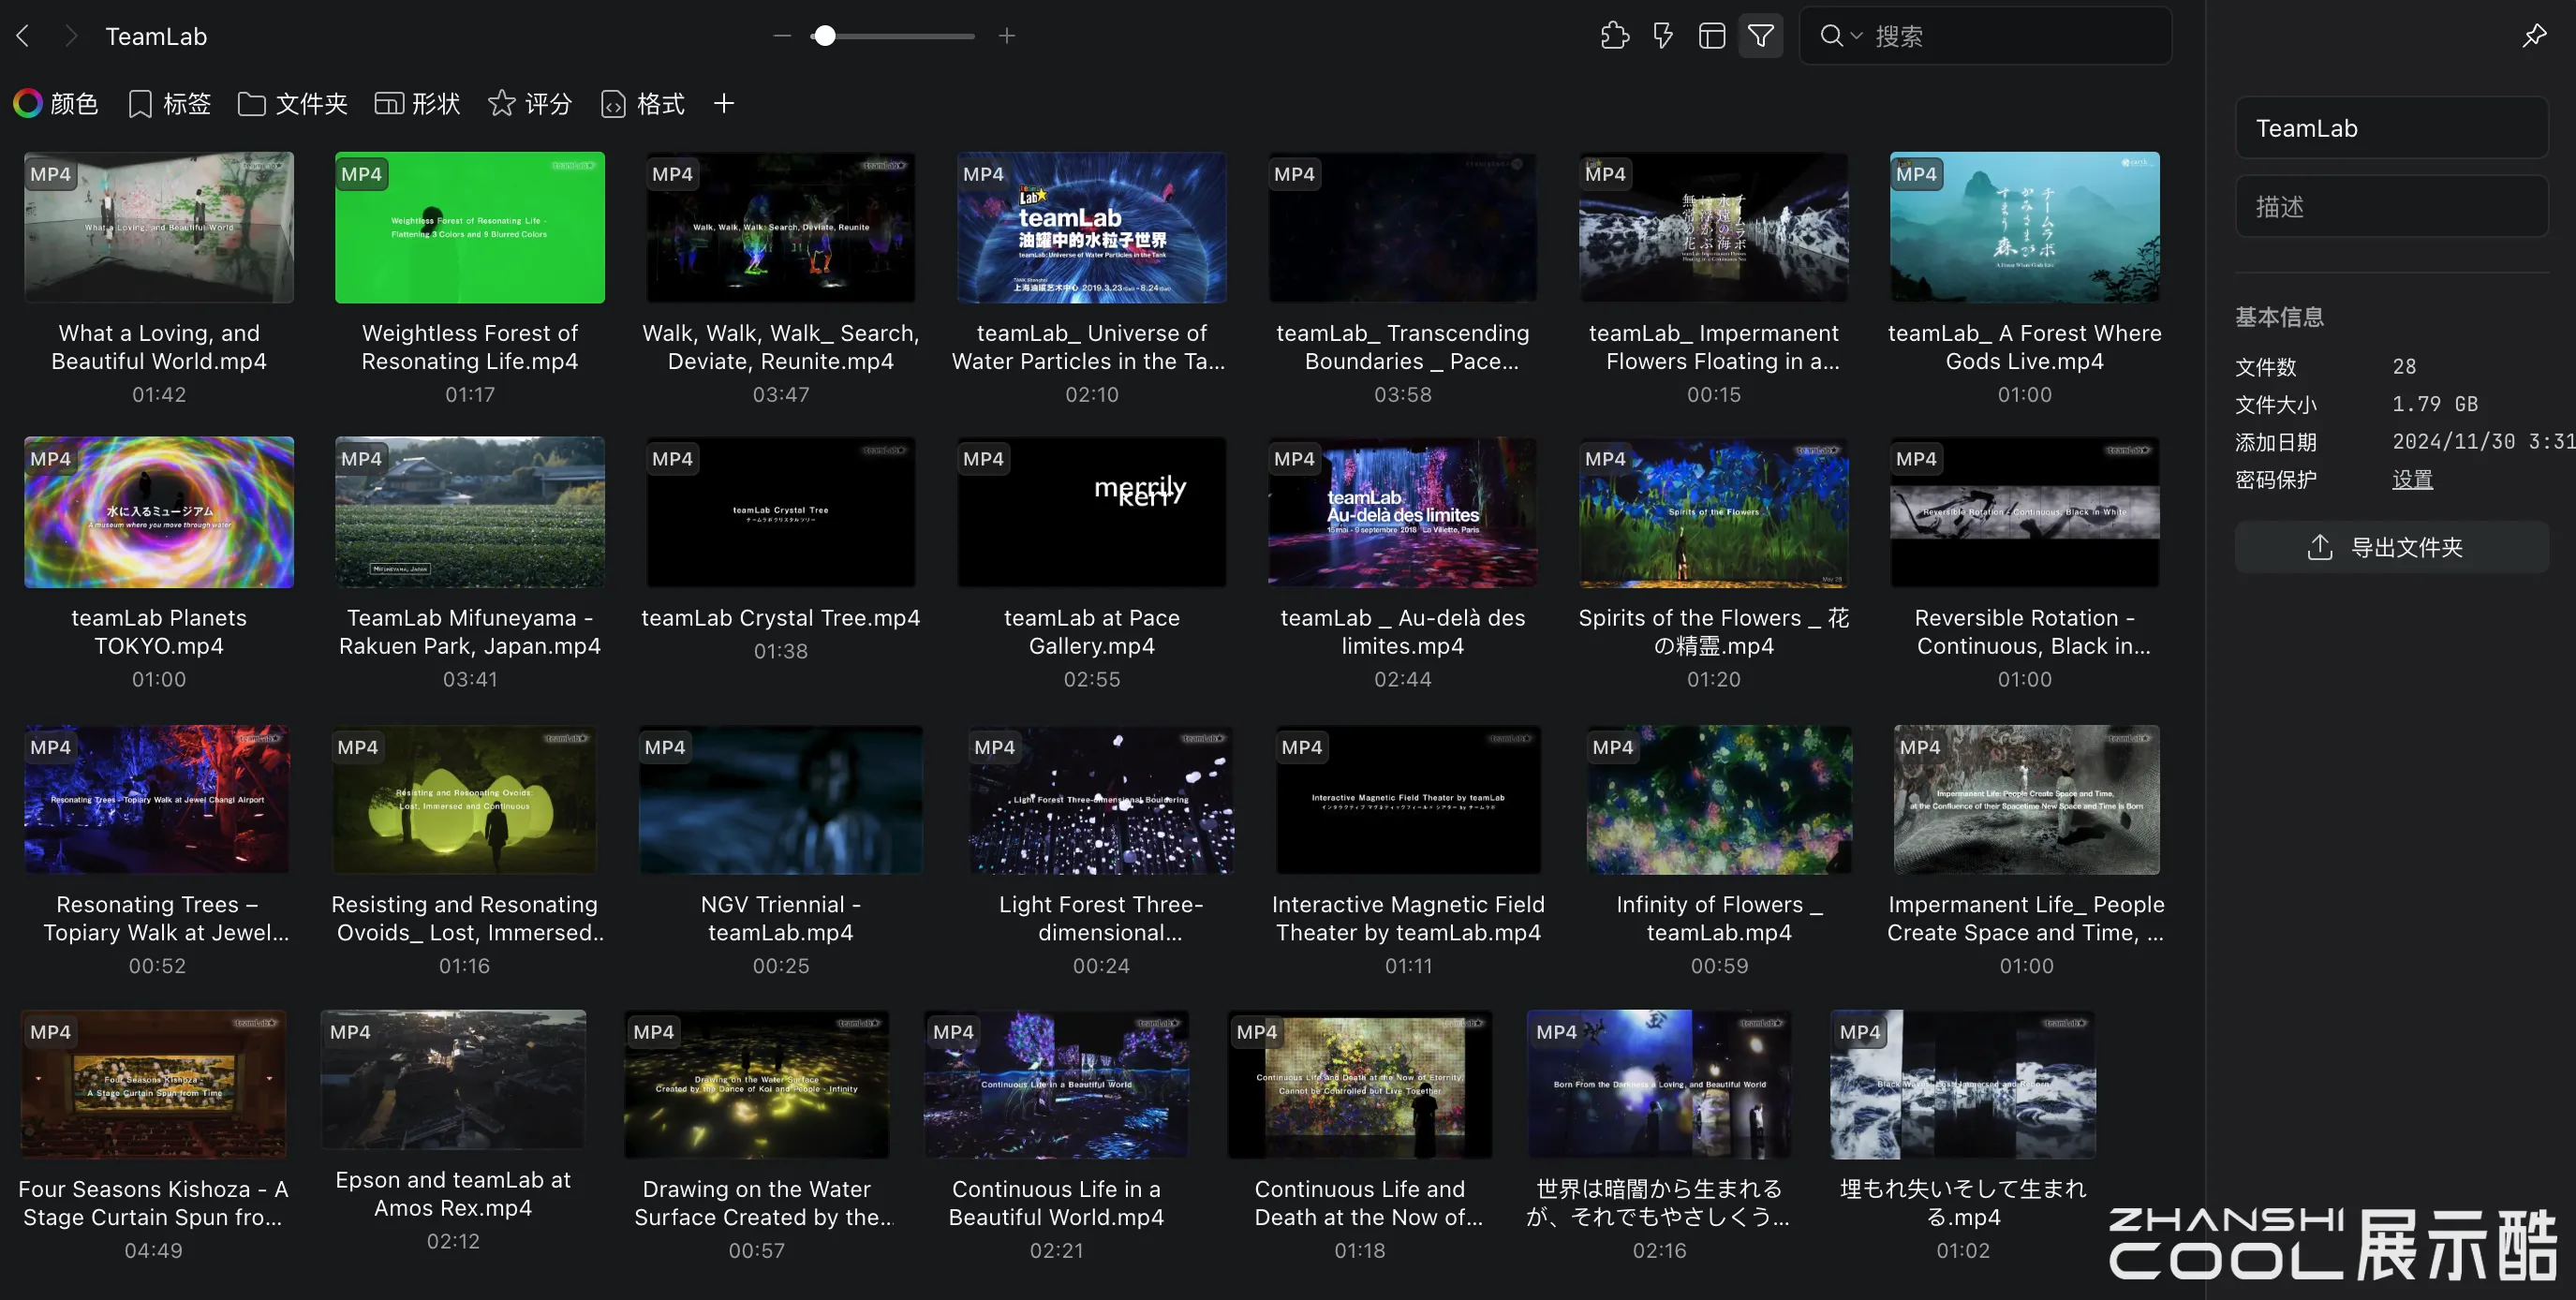Select A Forest Where Gods Live thumbnail
The width and height of the screenshot is (2576, 1300).
pos(2025,227)
